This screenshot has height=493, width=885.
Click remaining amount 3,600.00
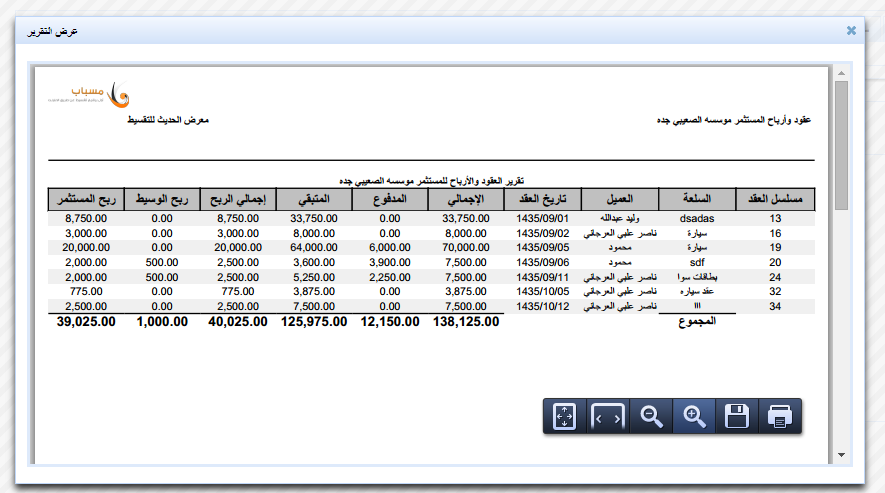314,262
